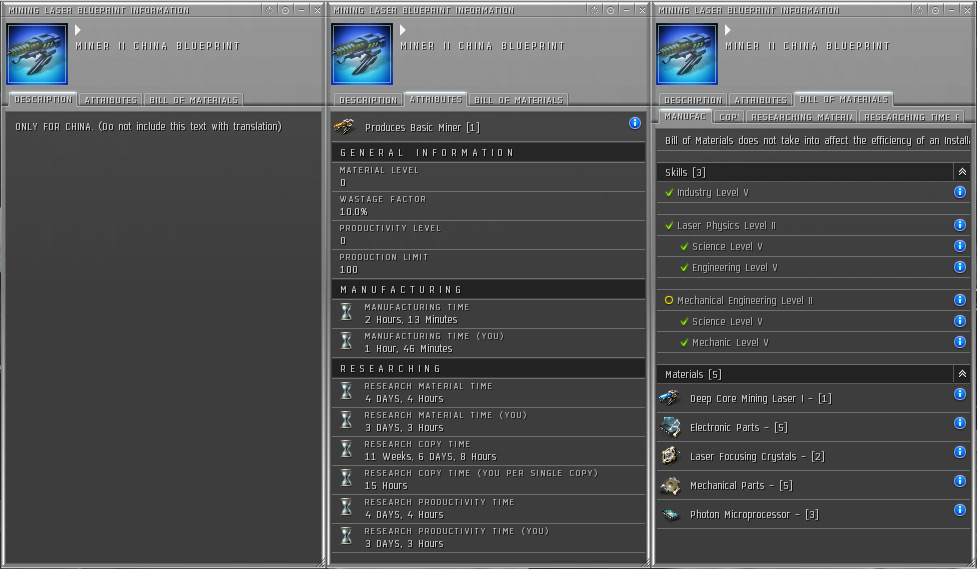Open options circle in right window titlebar
The height and width of the screenshot is (569, 977).
click(x=935, y=10)
